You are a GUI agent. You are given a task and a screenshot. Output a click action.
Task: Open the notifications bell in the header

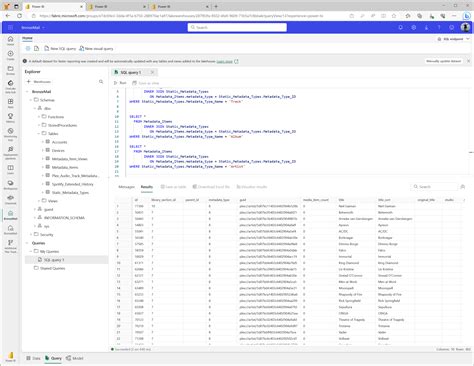pos(401,27)
